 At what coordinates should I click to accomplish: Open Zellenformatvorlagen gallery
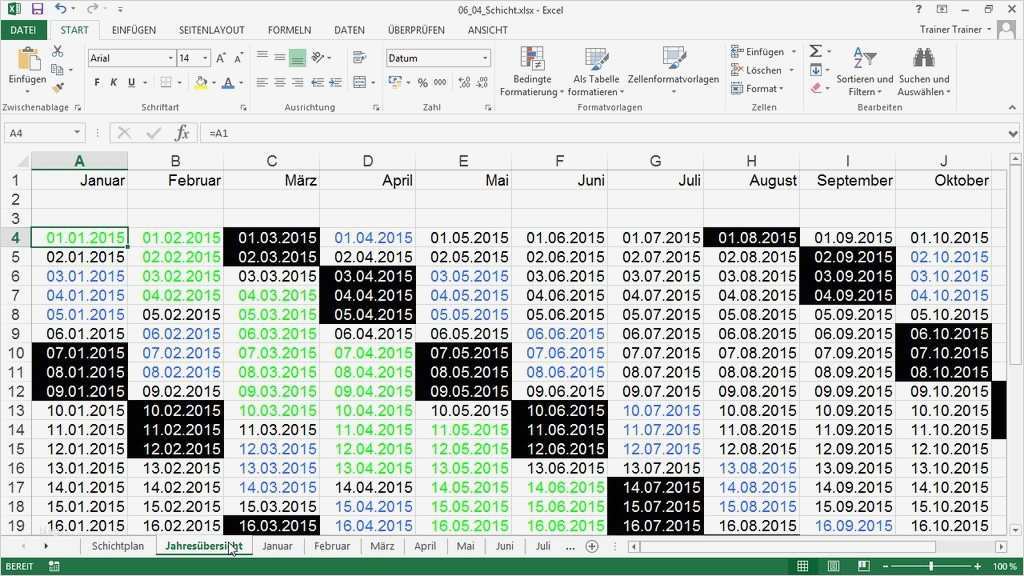(x=673, y=72)
